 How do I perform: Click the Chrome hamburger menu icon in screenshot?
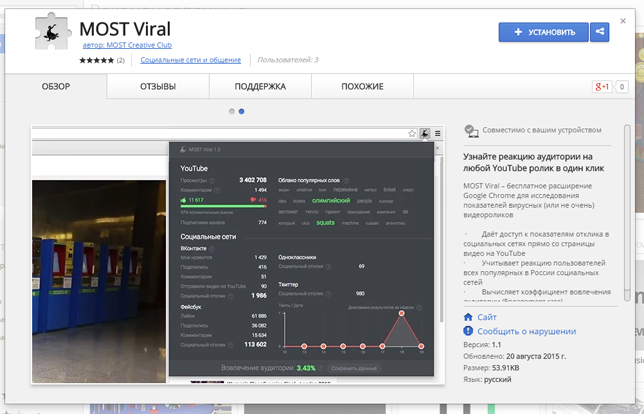pyautogui.click(x=437, y=133)
